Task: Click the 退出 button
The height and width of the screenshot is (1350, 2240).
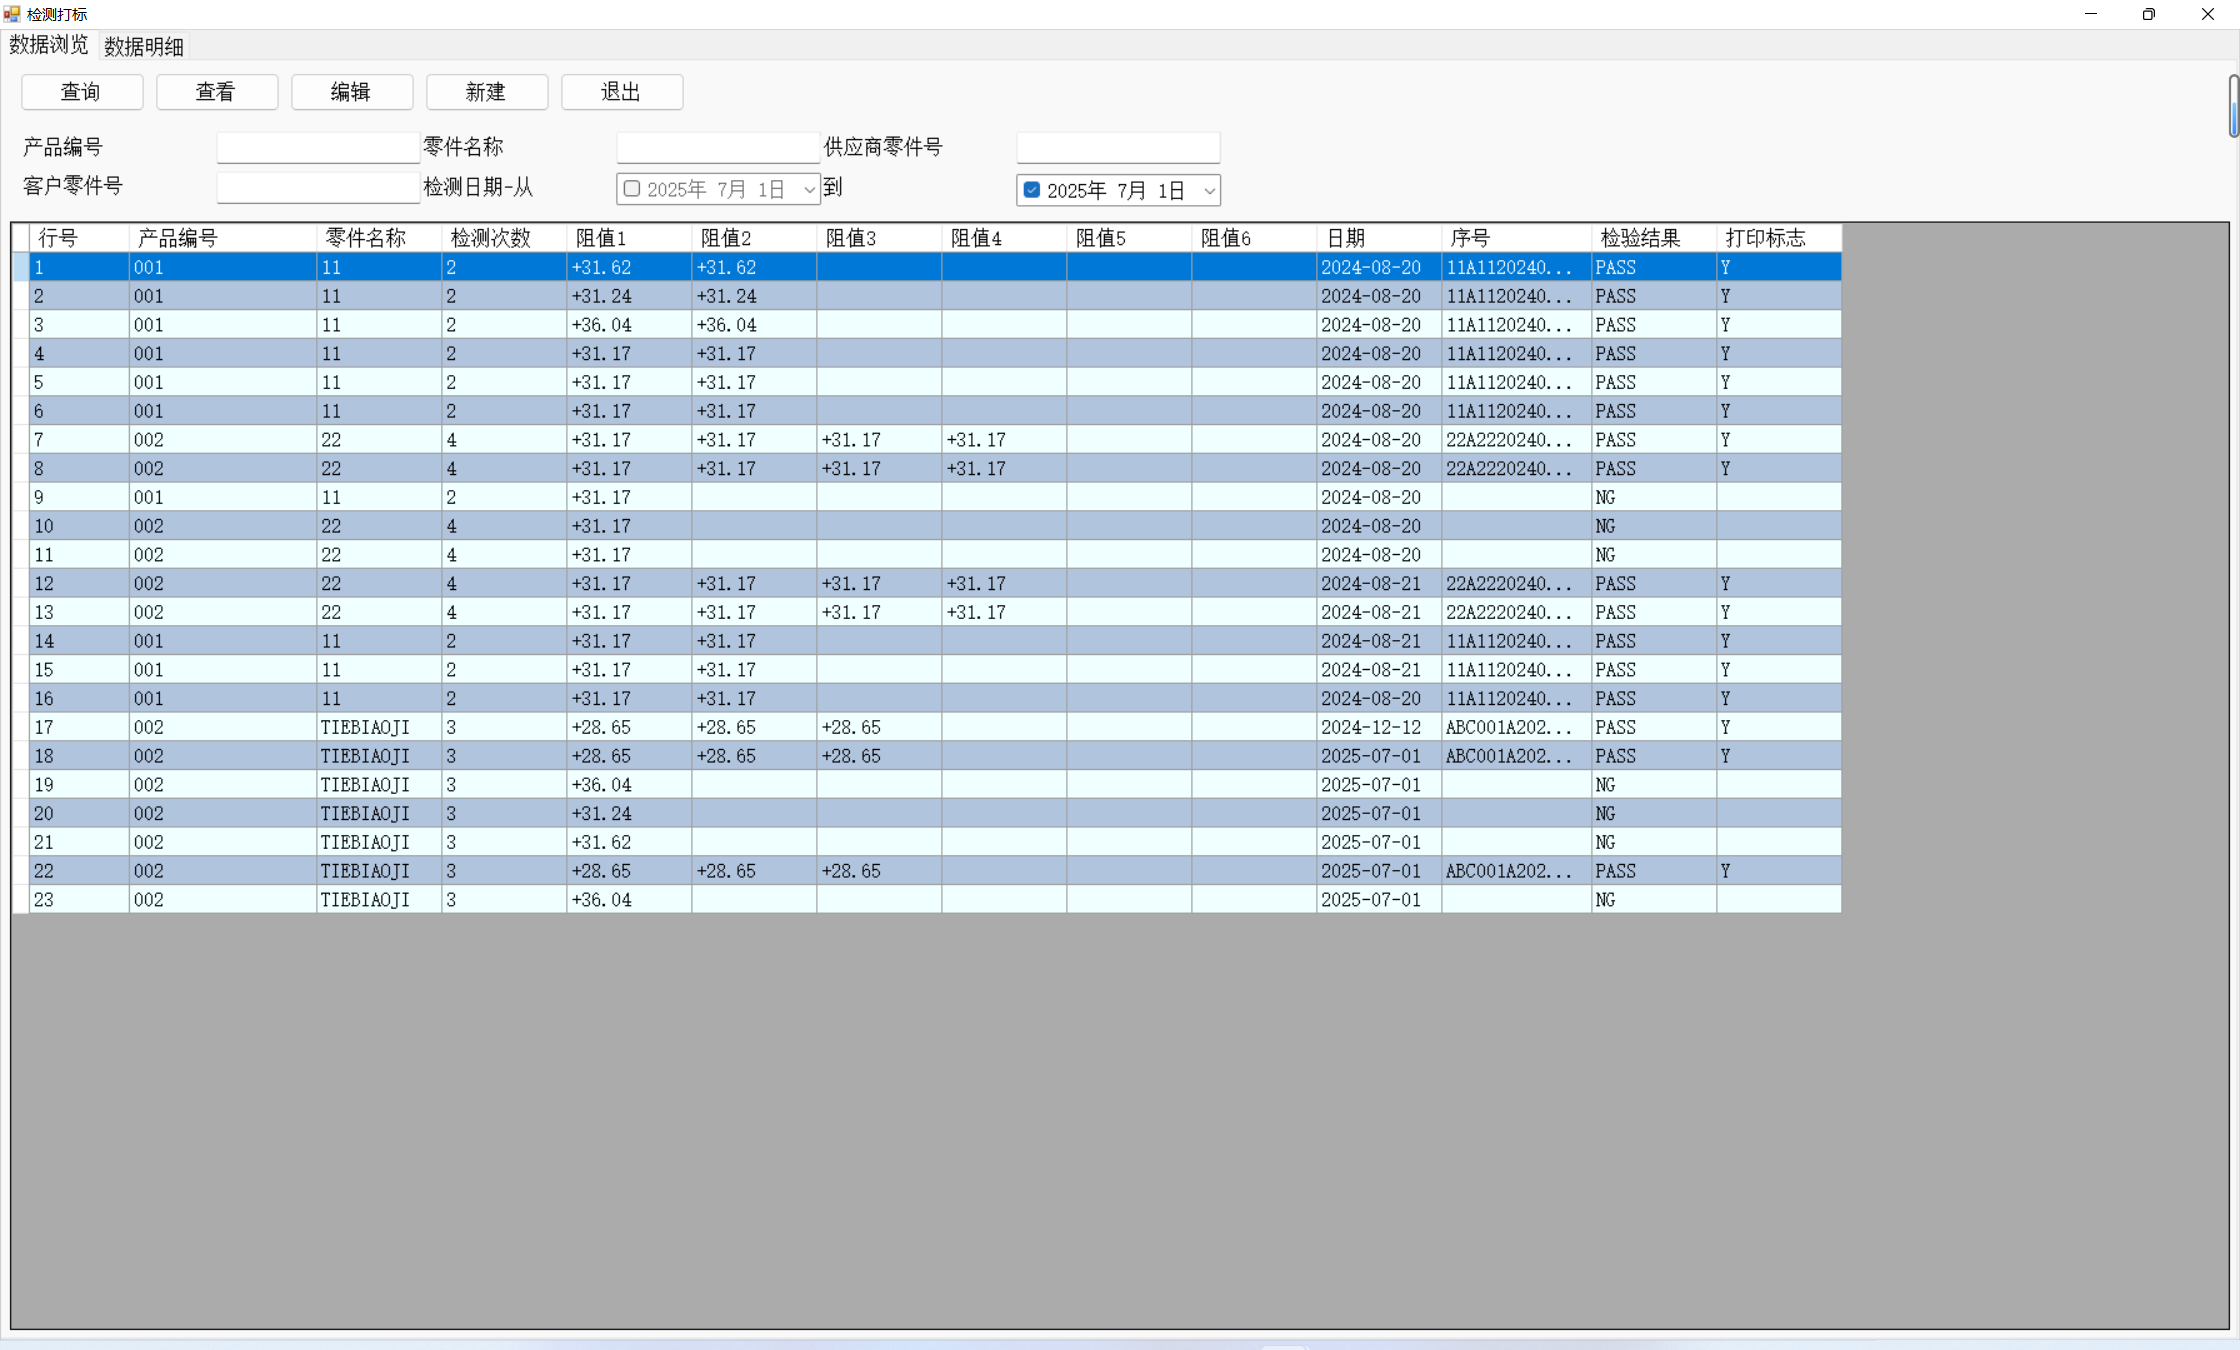Action: [x=622, y=92]
